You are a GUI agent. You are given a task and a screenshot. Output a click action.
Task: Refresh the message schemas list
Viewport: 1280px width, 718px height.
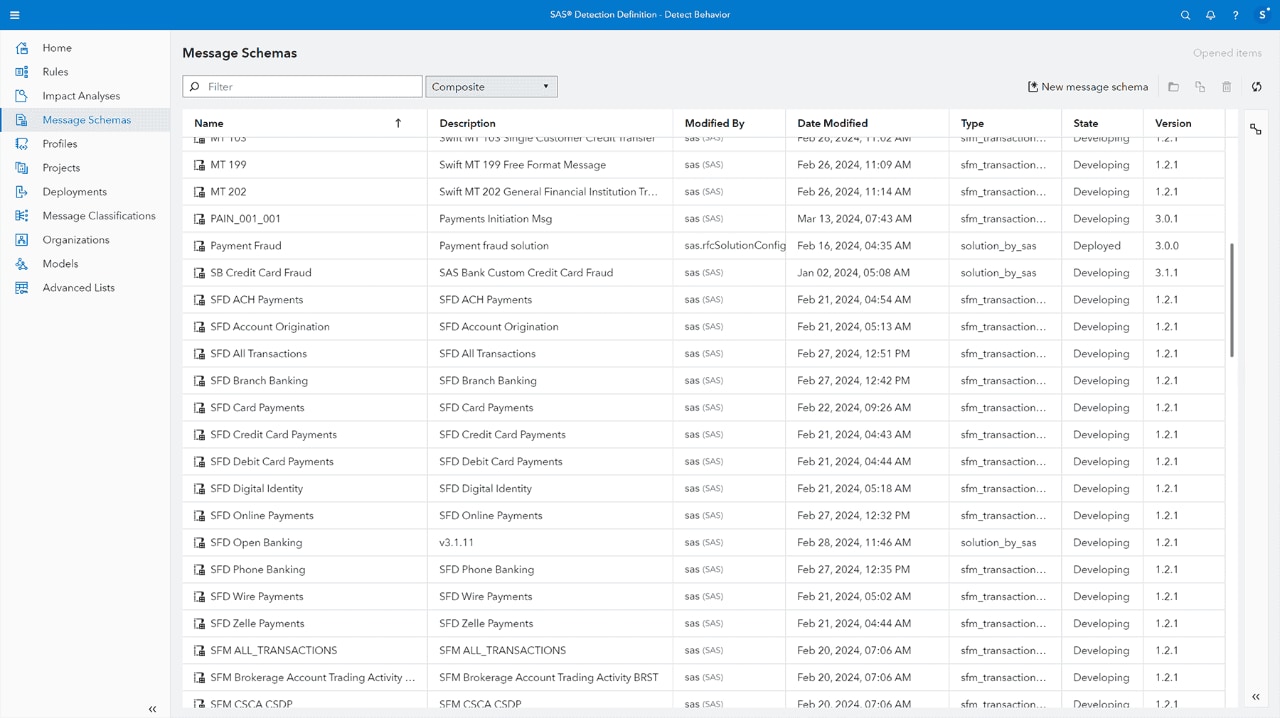(1257, 87)
